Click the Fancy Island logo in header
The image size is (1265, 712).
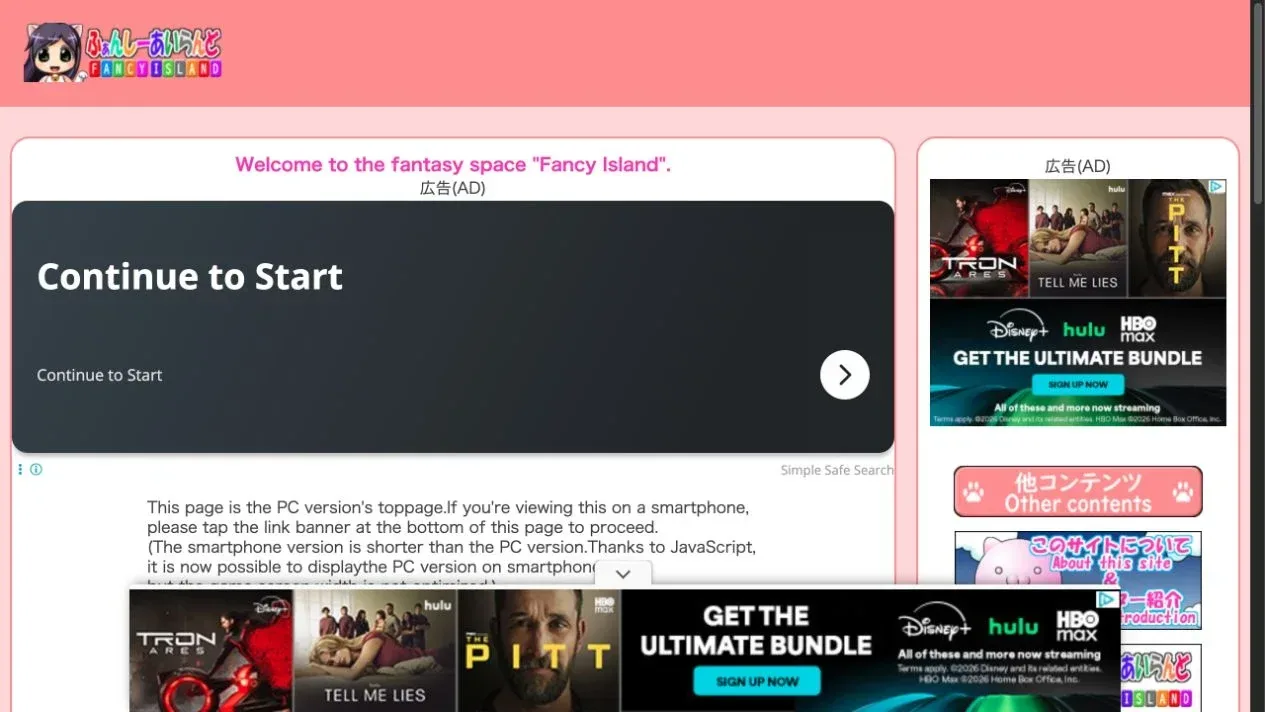click(x=122, y=53)
